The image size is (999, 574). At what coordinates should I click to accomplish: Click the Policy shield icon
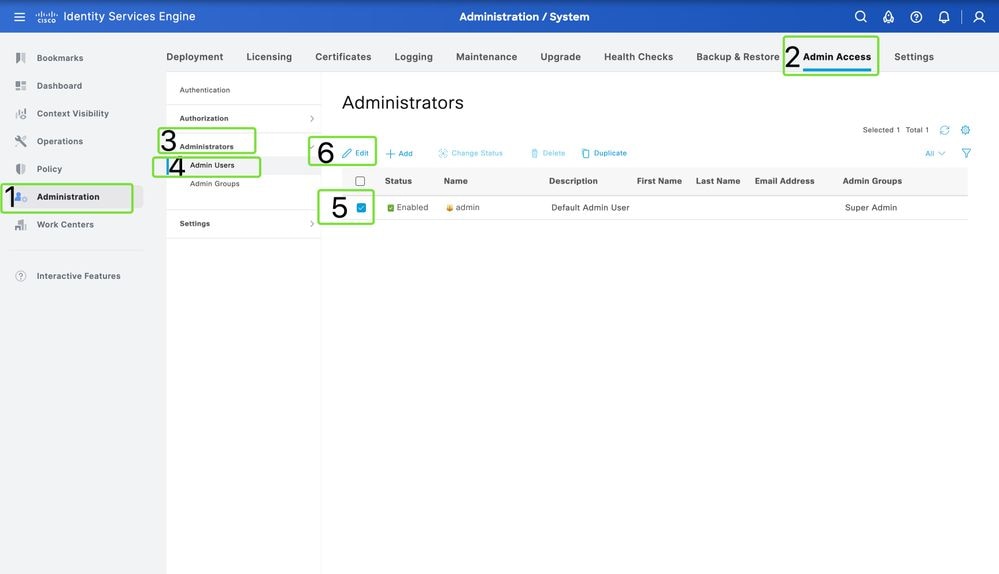(x=21, y=169)
